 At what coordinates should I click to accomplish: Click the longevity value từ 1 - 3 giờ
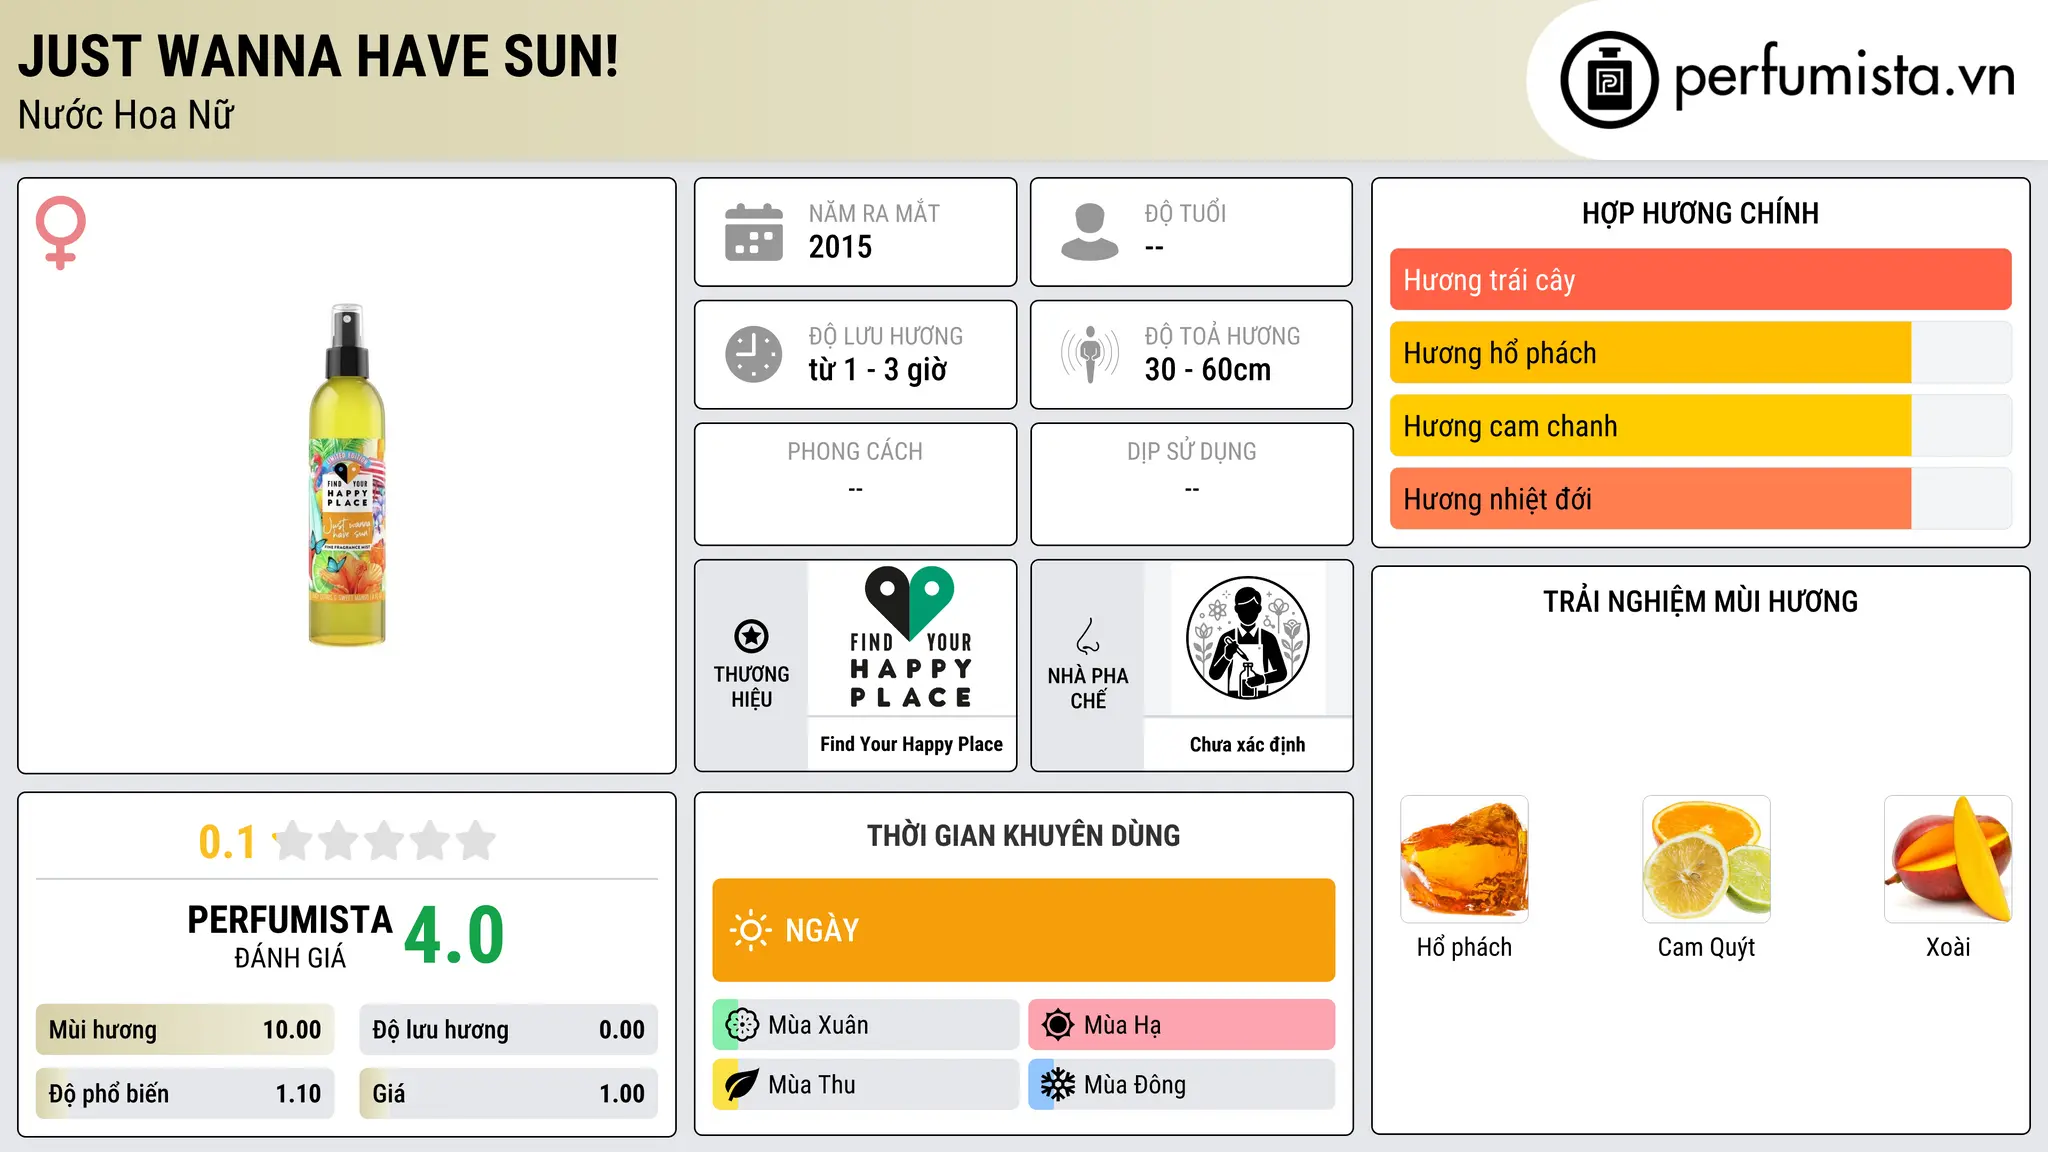tap(877, 370)
